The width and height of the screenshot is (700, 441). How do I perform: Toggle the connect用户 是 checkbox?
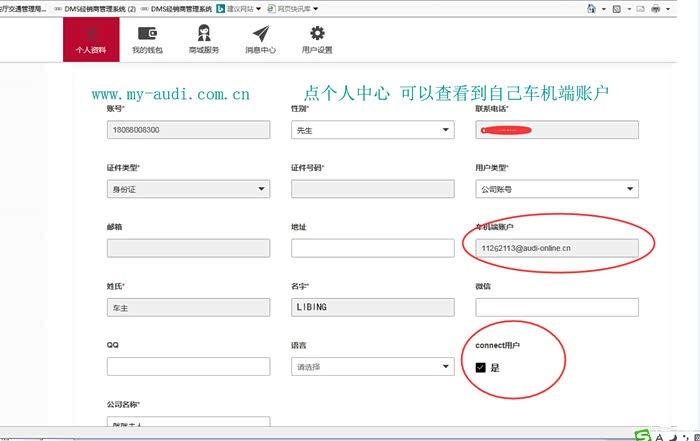pyautogui.click(x=481, y=367)
